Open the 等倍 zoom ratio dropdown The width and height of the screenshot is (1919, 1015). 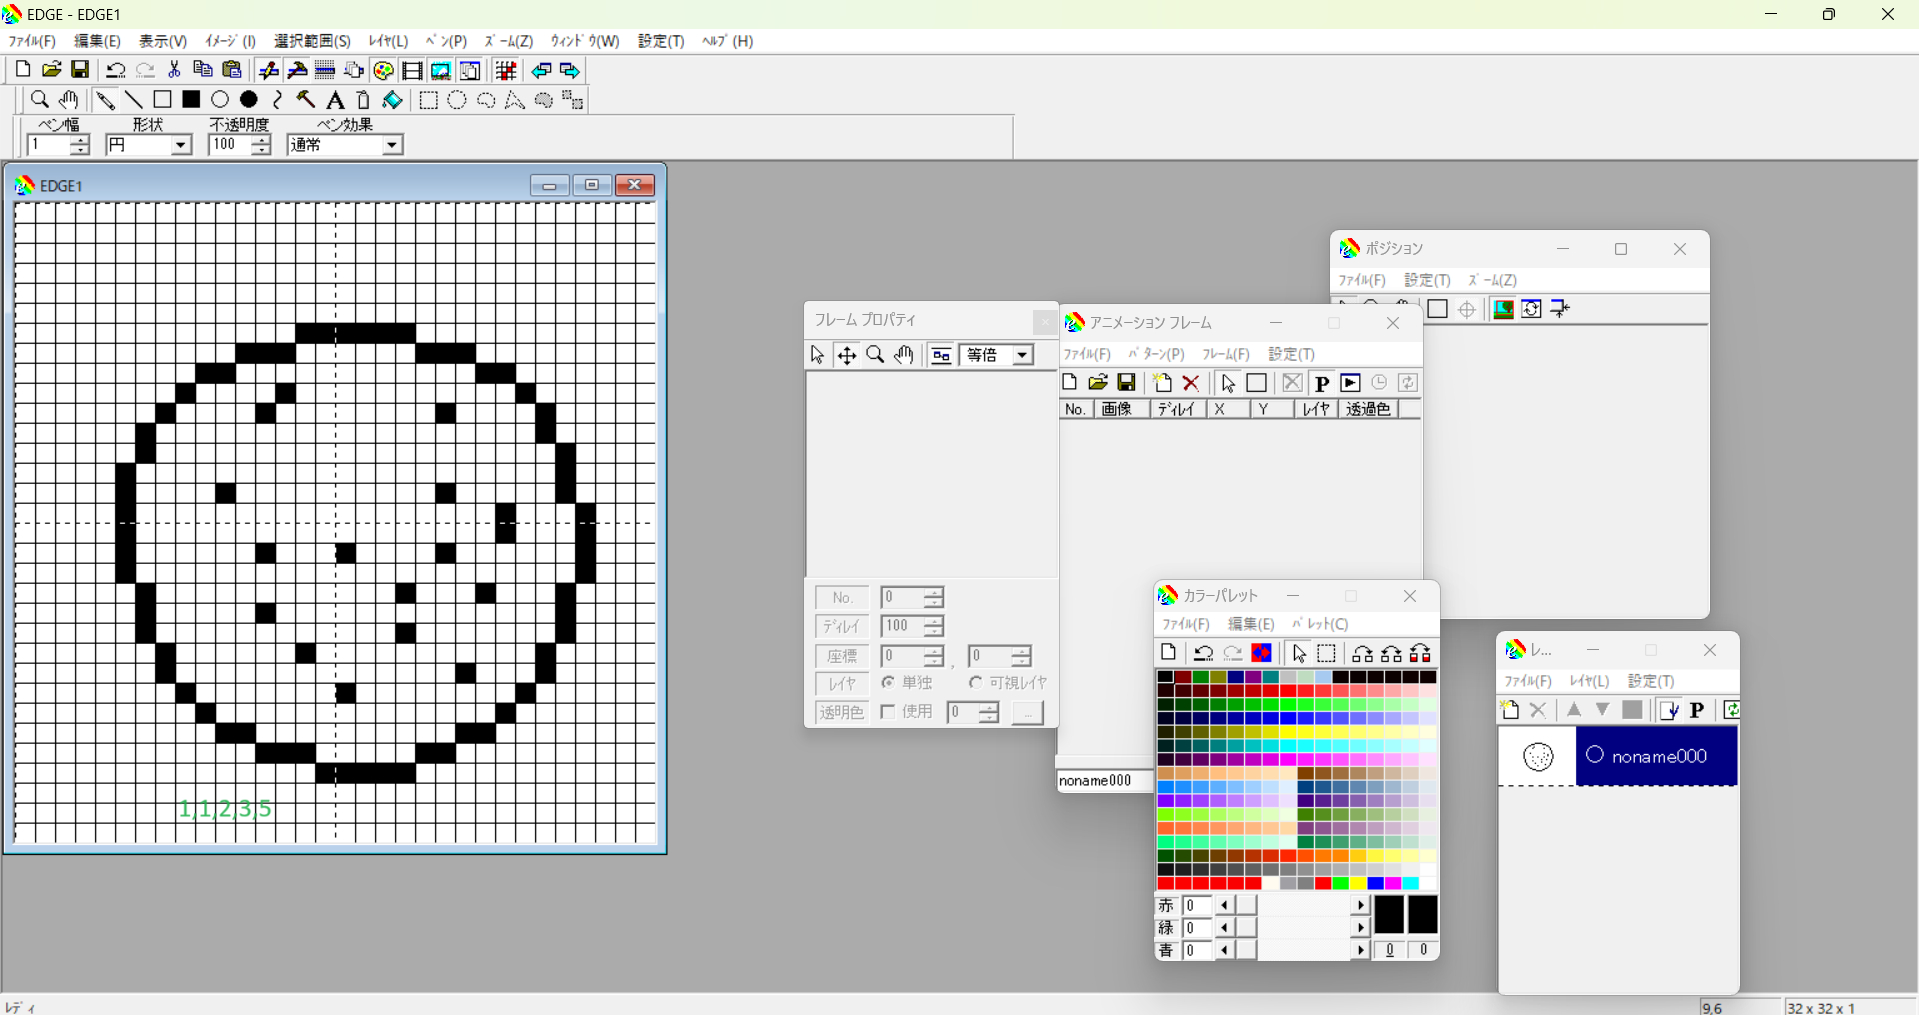click(x=1021, y=355)
